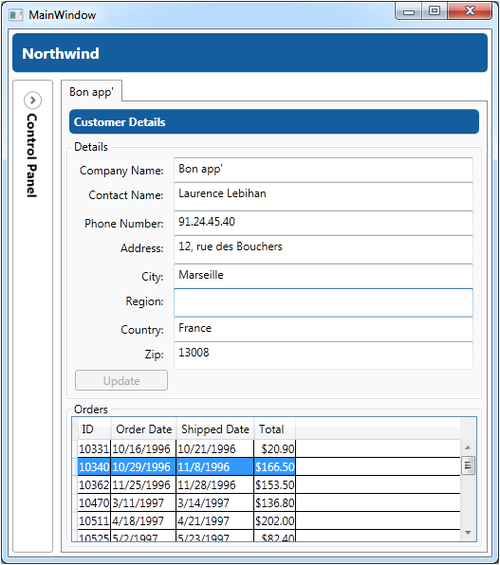The height and width of the screenshot is (565, 500).
Task: Focus the Contact Name text box
Action: (323, 196)
